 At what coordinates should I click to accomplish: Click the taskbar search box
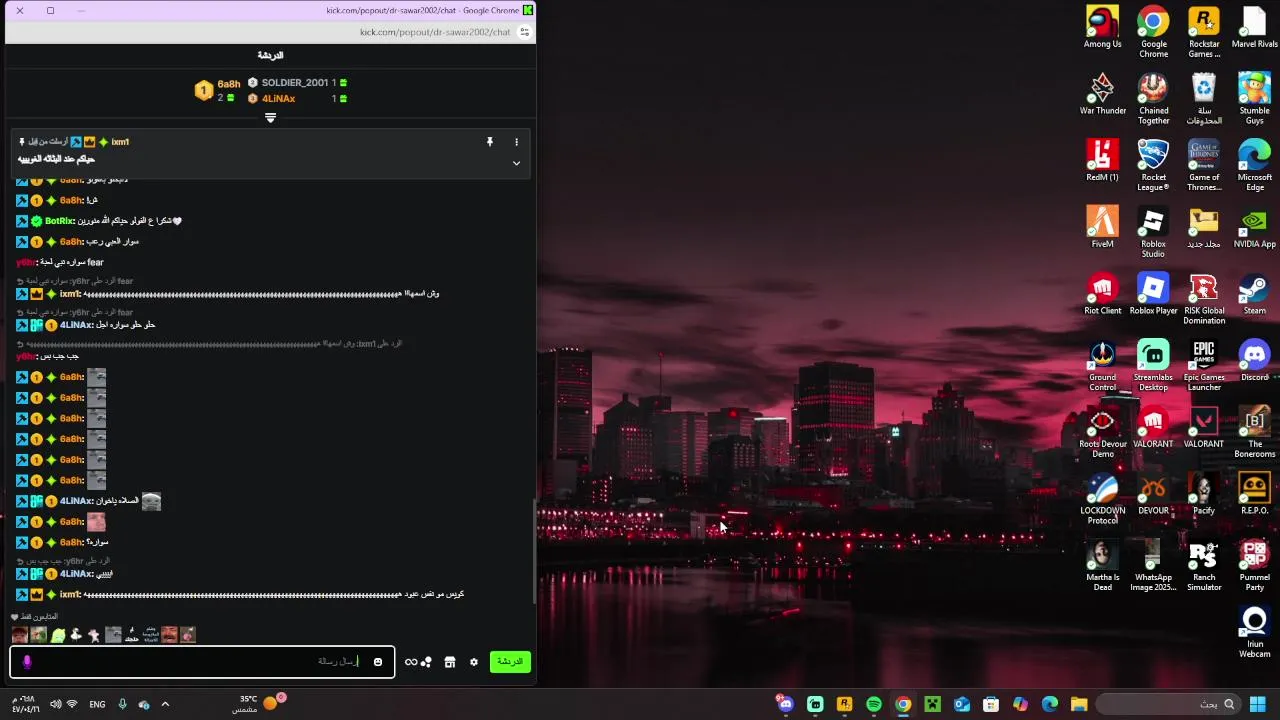tap(1168, 704)
